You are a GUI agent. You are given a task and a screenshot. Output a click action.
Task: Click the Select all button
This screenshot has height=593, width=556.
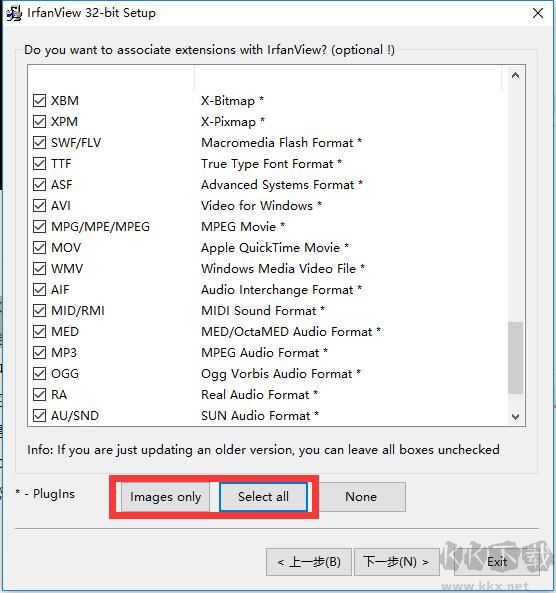point(263,497)
